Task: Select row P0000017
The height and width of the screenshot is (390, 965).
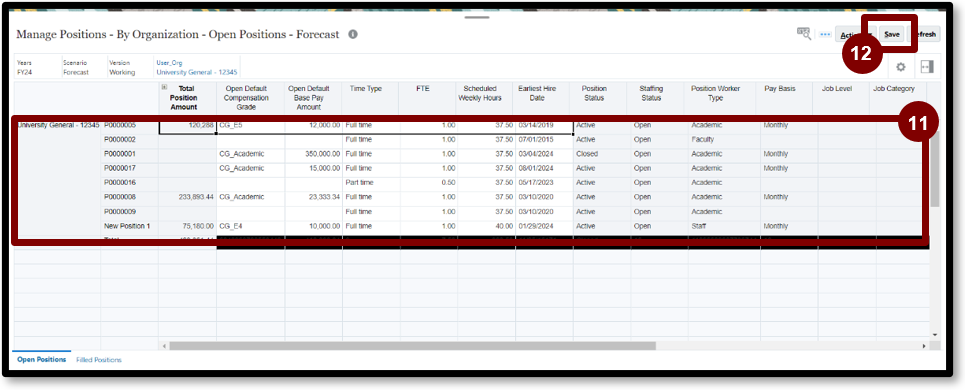Action: pos(130,169)
